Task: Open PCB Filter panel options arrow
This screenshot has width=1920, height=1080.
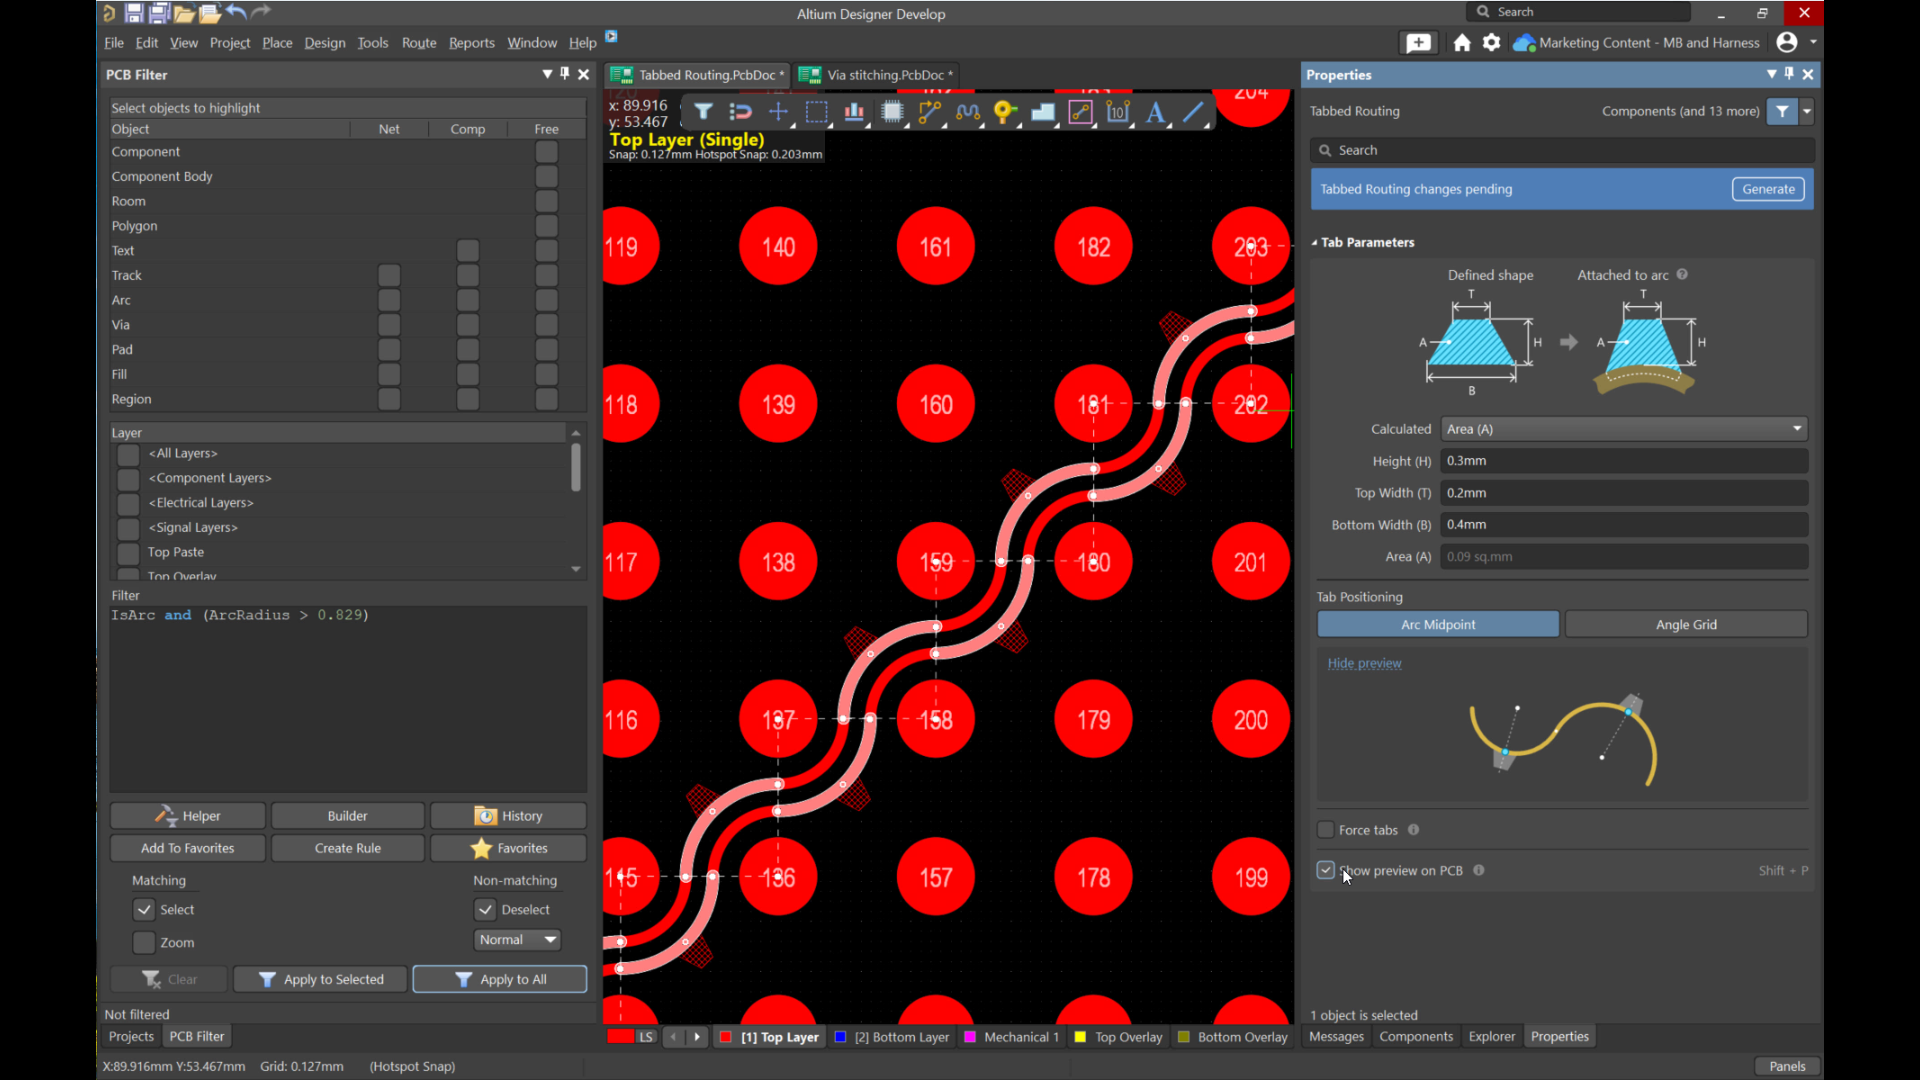Action: coord(547,74)
